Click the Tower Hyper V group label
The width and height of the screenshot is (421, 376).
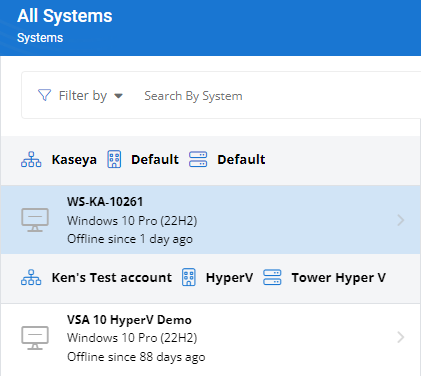tap(339, 278)
